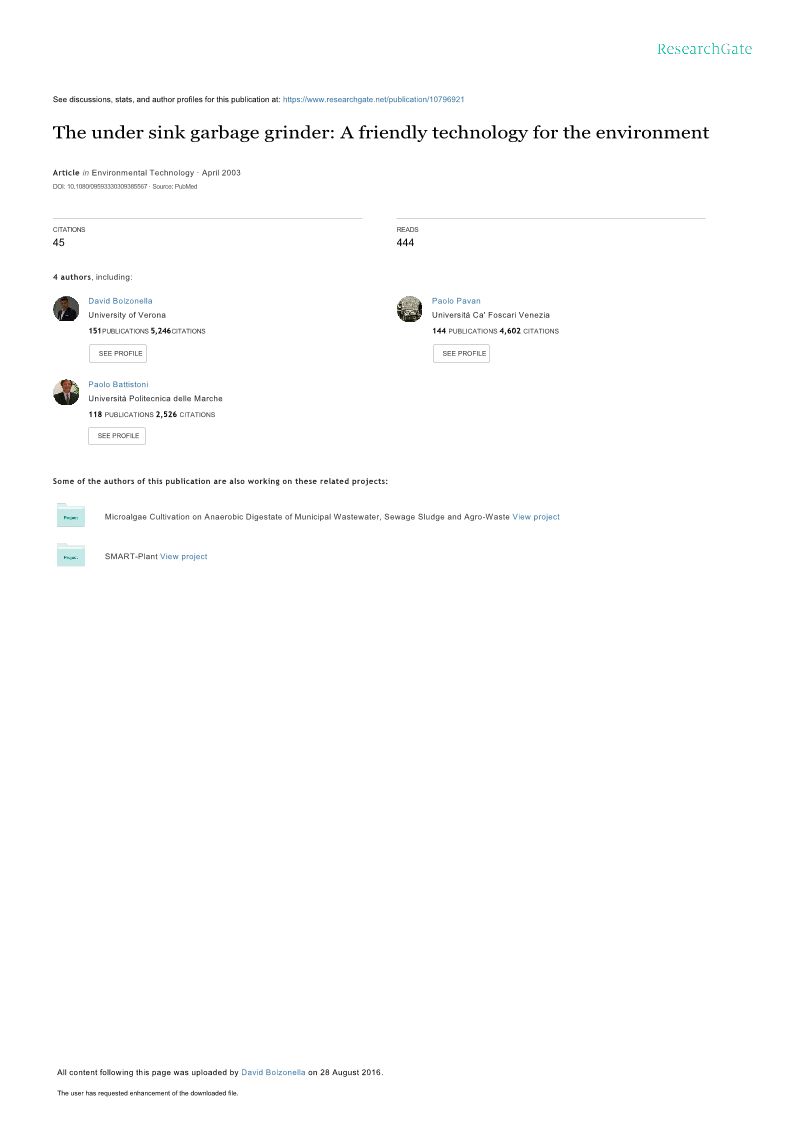
Task: Click the ResearchGate logo
Action: click(704, 49)
